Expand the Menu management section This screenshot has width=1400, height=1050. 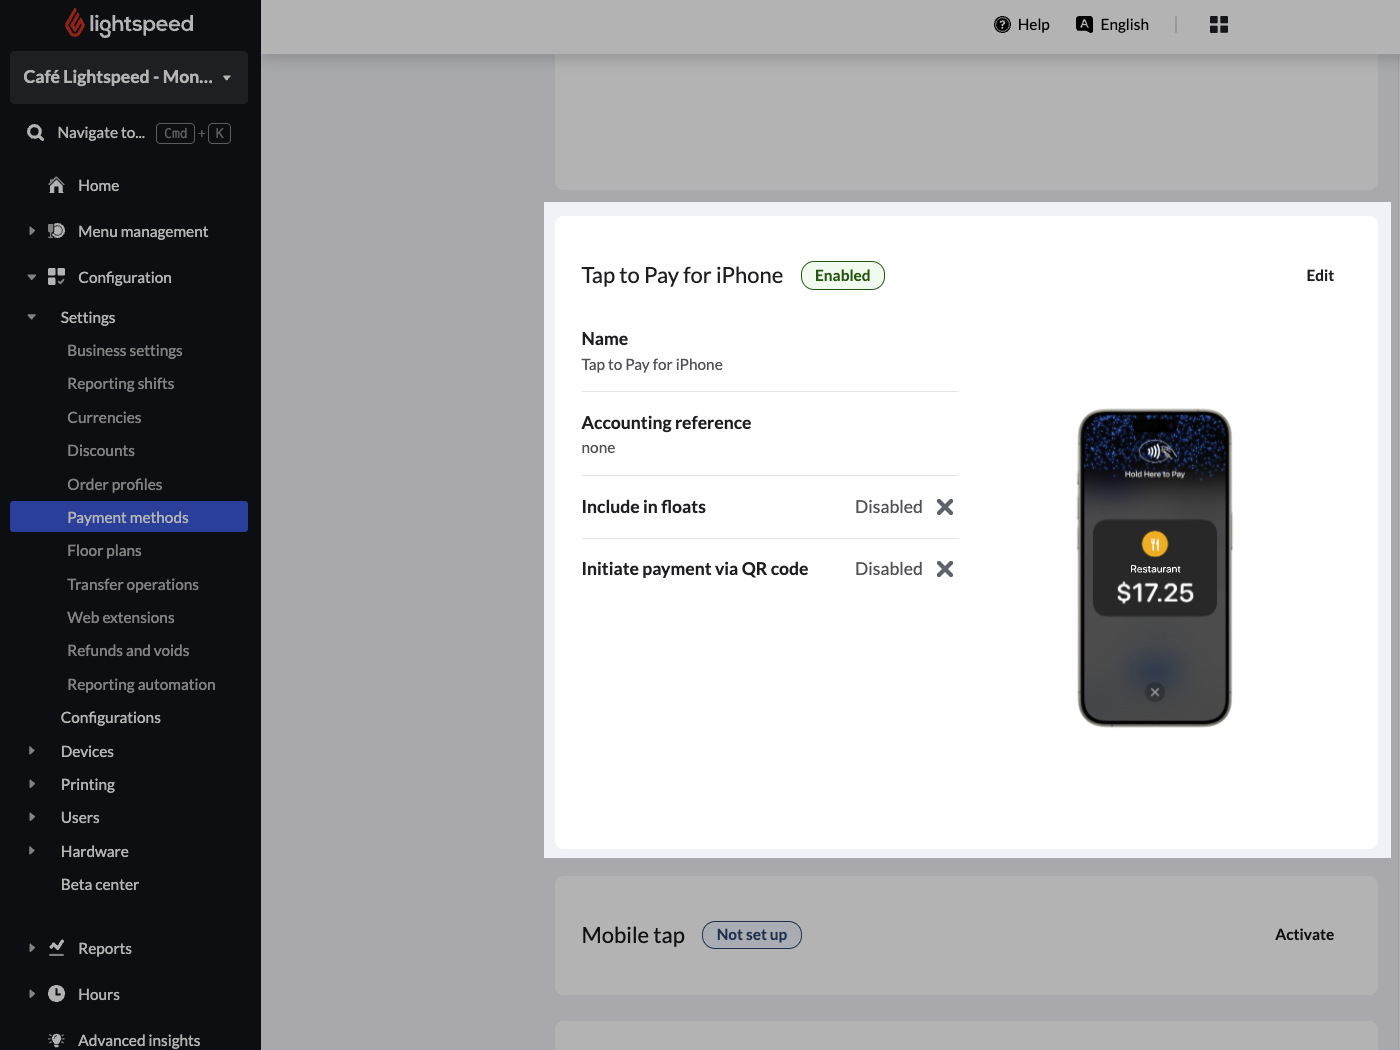(x=32, y=231)
